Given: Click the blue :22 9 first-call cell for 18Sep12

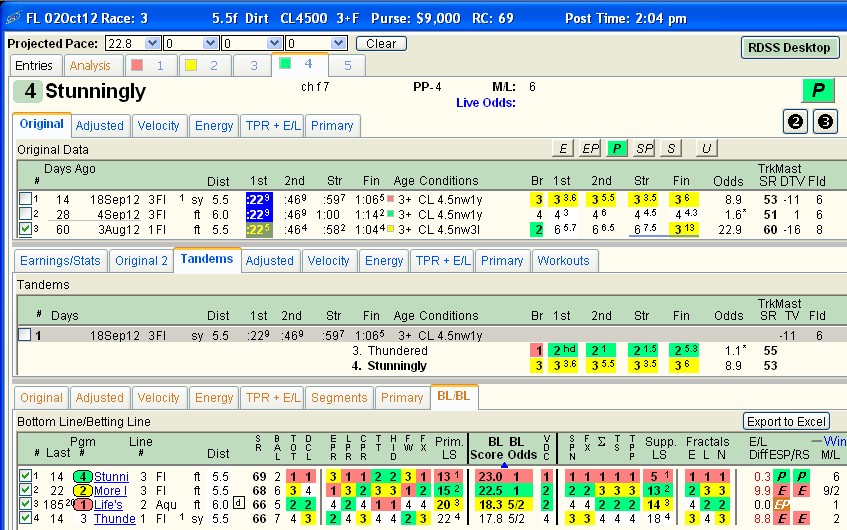Looking at the screenshot, I should 259,199.
